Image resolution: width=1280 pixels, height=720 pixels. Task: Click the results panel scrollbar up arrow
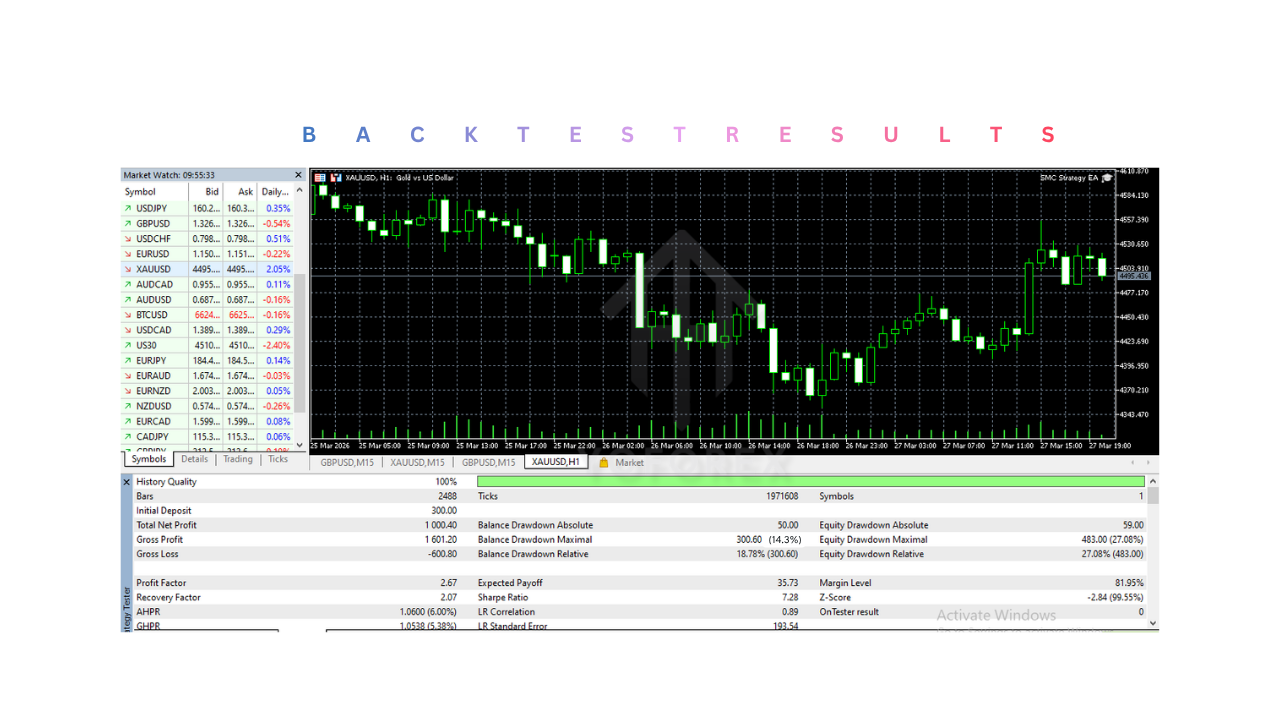[1152, 481]
